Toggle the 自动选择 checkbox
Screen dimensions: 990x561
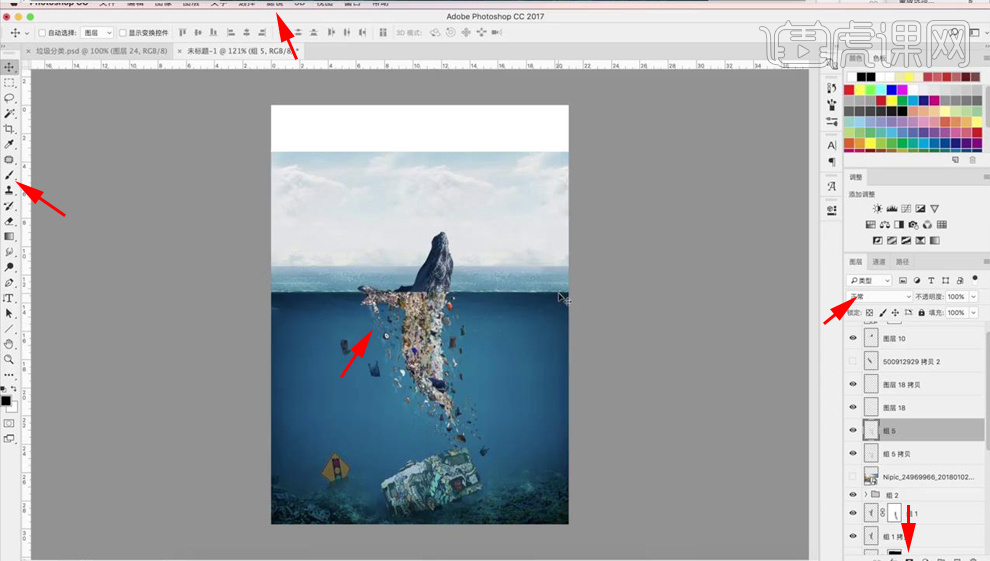42,33
